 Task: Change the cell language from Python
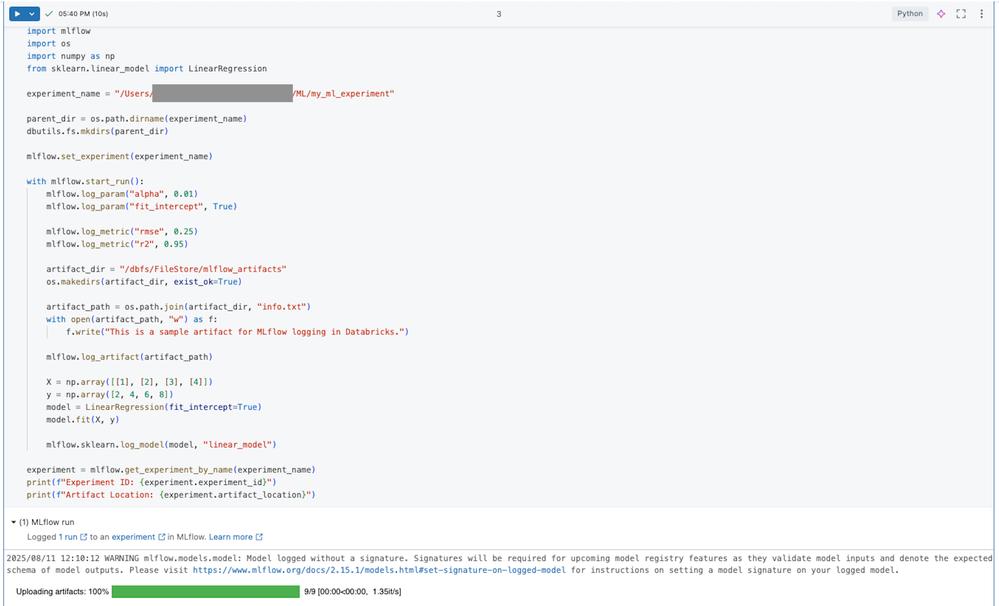(x=910, y=14)
